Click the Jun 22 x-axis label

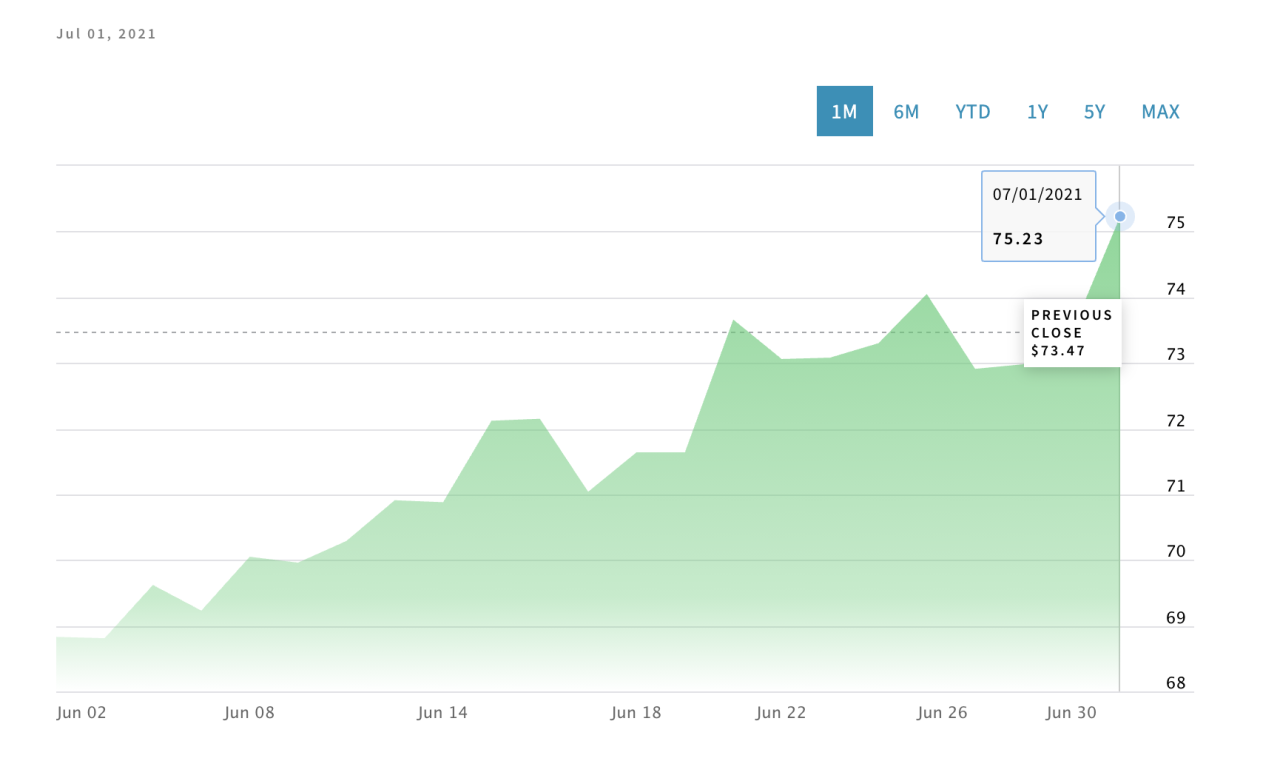(781, 713)
